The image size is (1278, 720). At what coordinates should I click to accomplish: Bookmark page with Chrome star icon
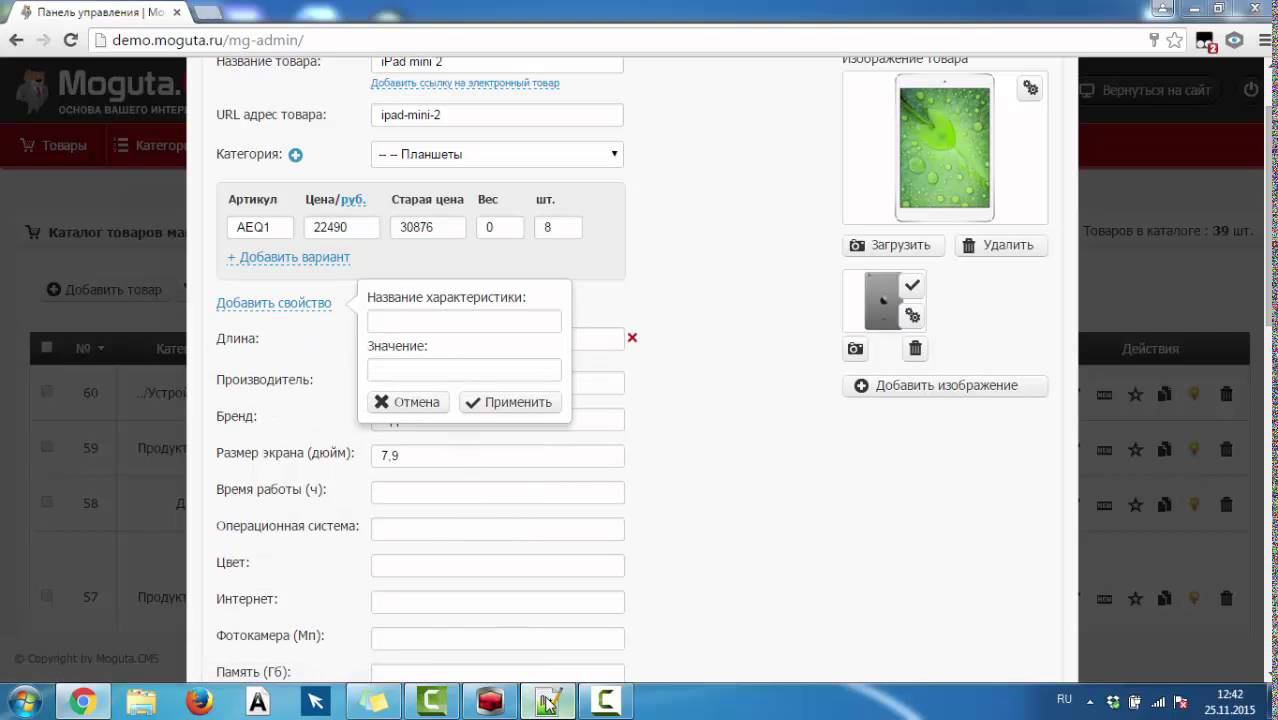tap(1175, 40)
